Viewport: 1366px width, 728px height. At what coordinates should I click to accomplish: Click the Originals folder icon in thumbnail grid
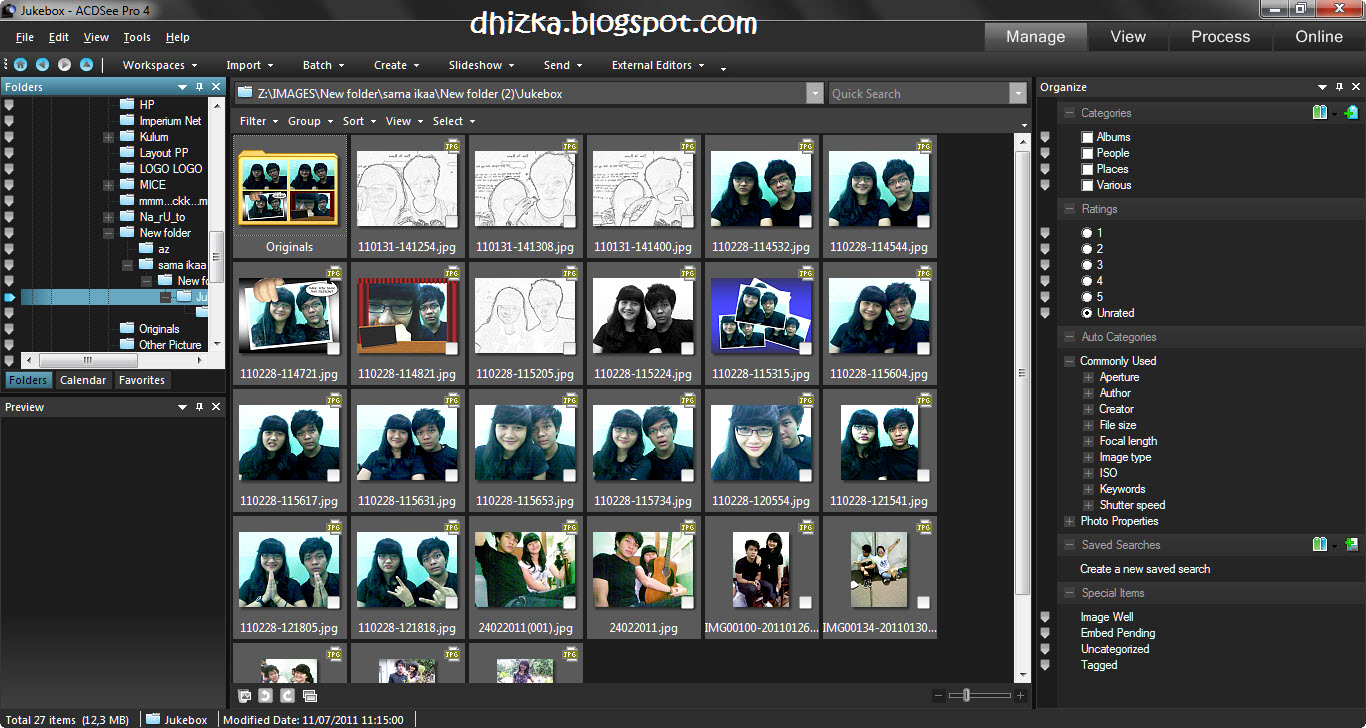tap(289, 189)
